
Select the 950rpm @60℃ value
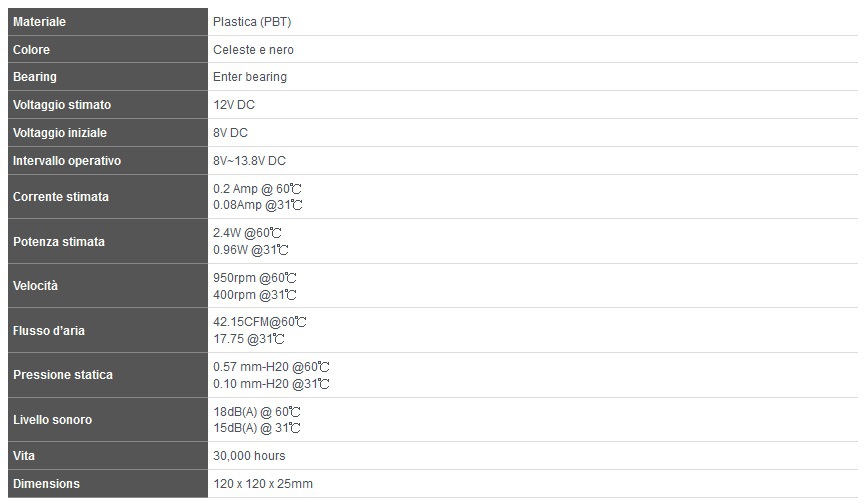click(255, 278)
